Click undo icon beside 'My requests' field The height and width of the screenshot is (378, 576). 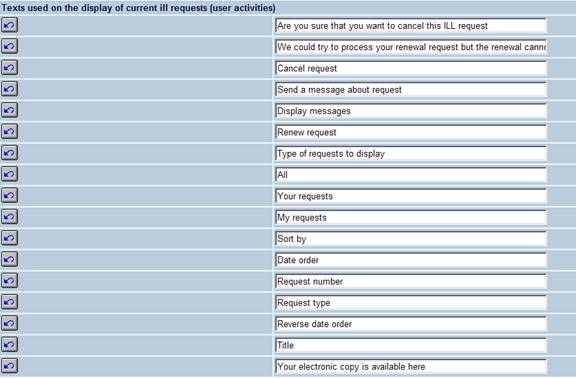(9, 217)
